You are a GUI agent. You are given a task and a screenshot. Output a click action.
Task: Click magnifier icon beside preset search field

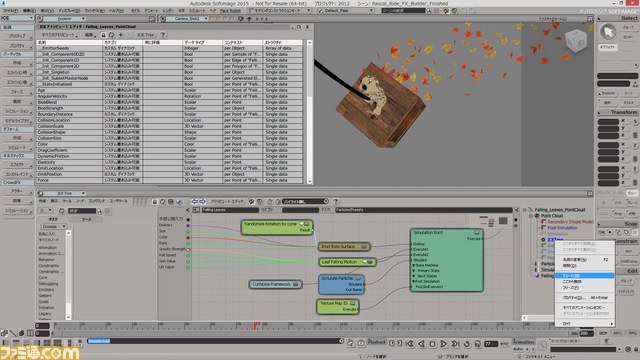(x=99, y=211)
